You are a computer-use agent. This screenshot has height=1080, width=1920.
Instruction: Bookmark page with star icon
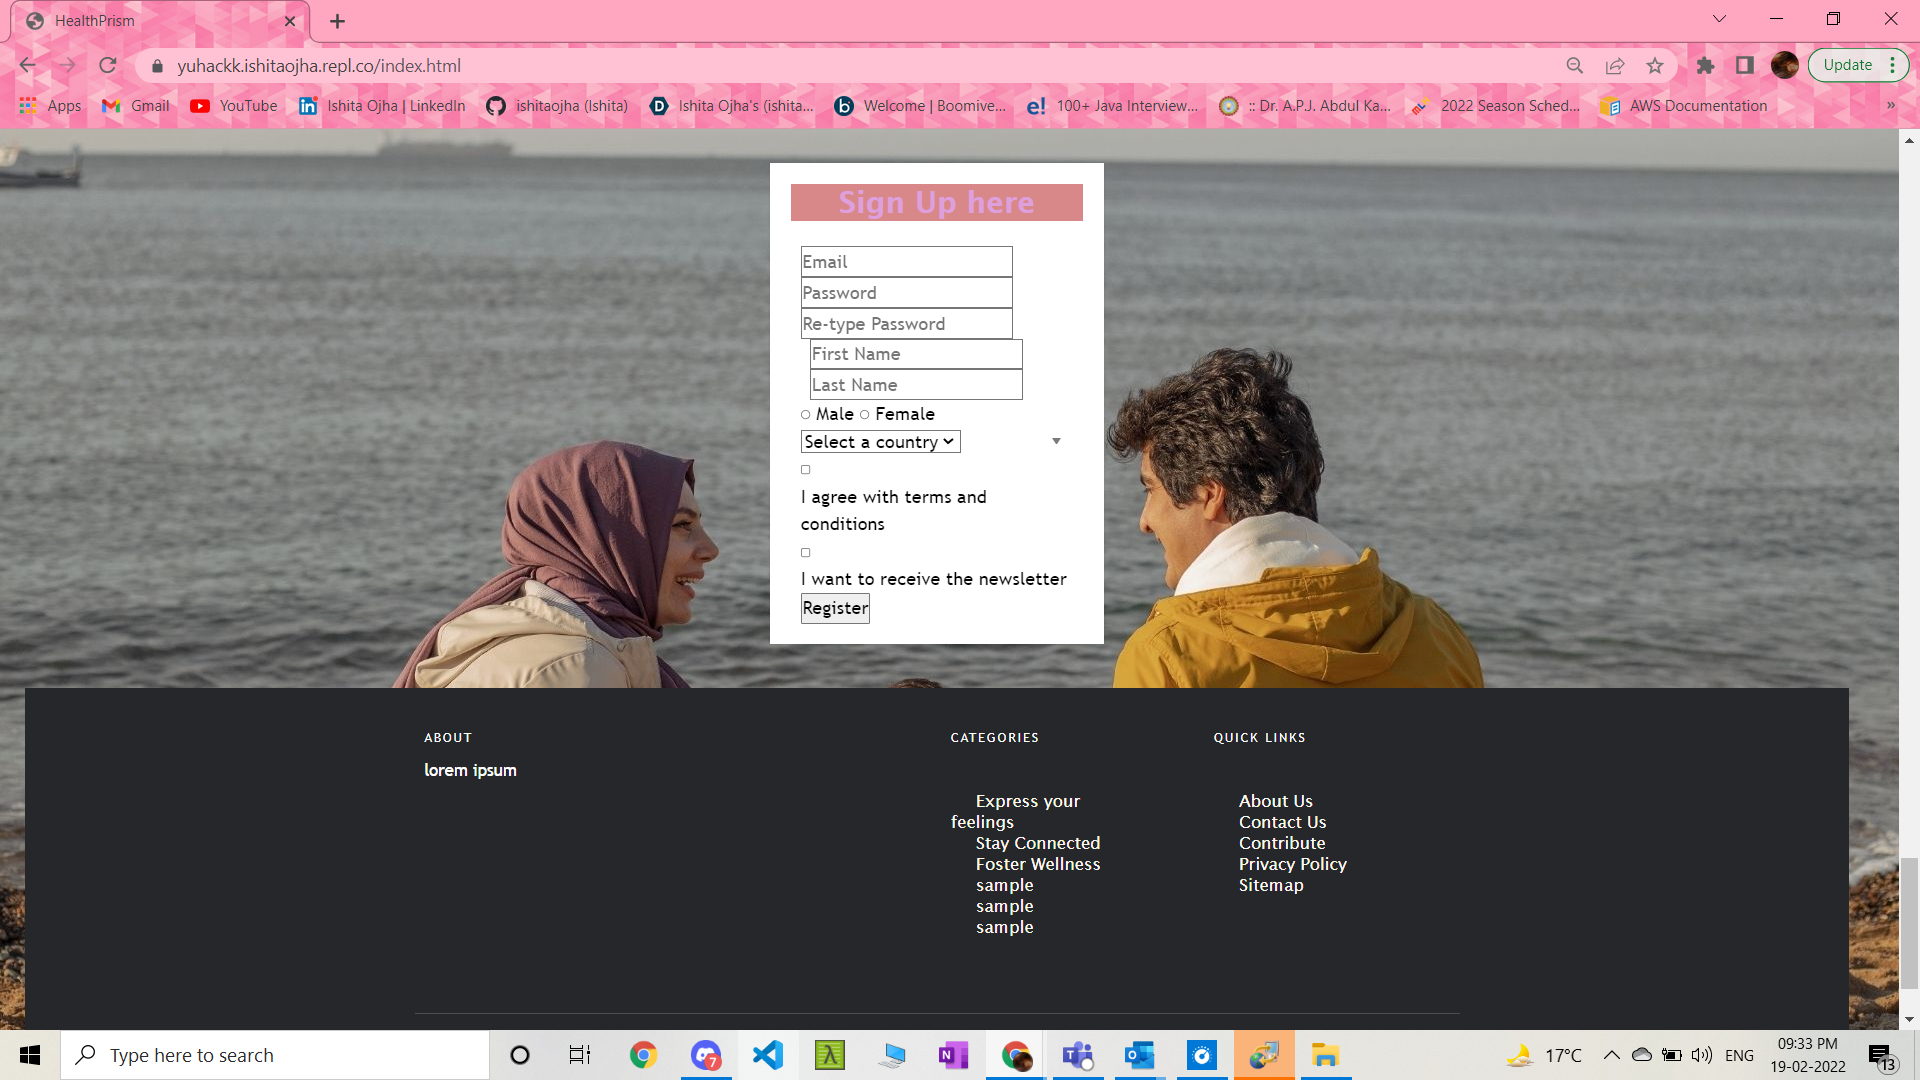pos(1655,66)
